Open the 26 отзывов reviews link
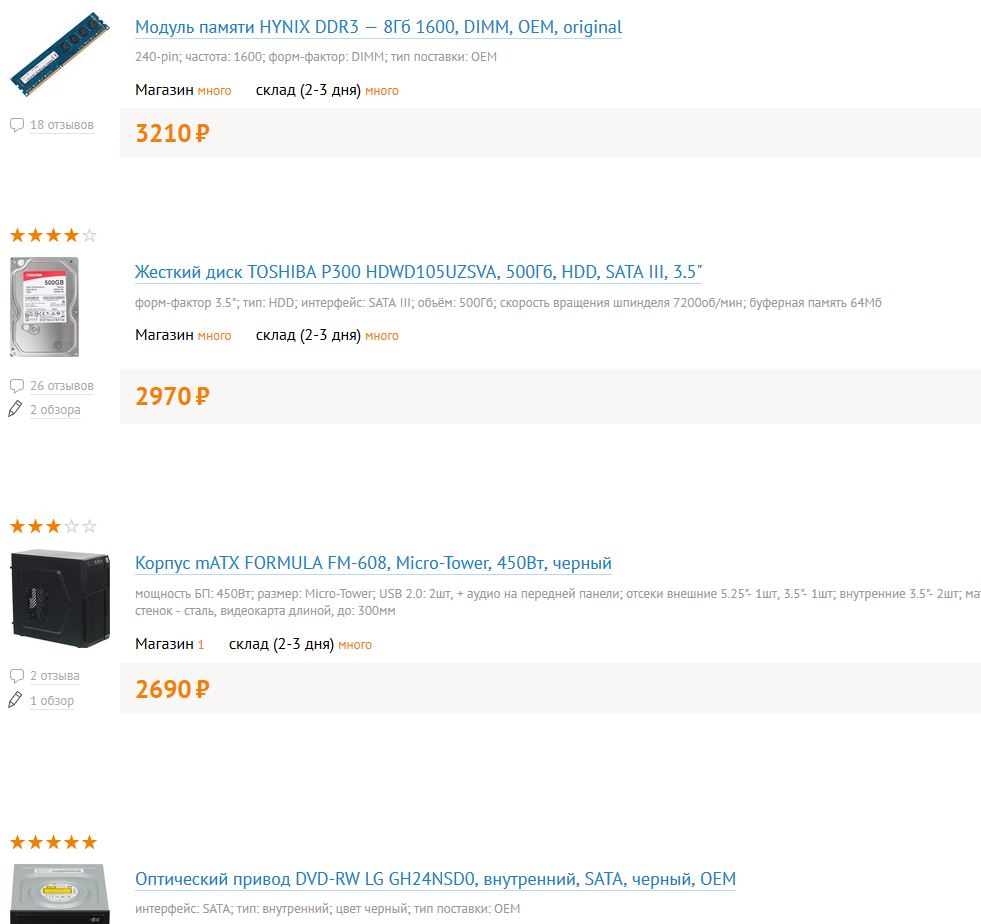The image size is (981, 924). pos(62,386)
